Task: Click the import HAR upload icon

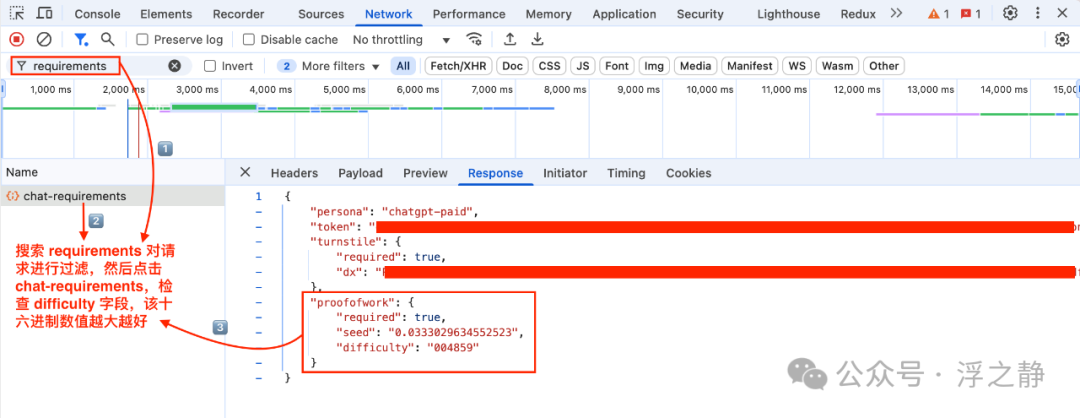Action: [510, 39]
